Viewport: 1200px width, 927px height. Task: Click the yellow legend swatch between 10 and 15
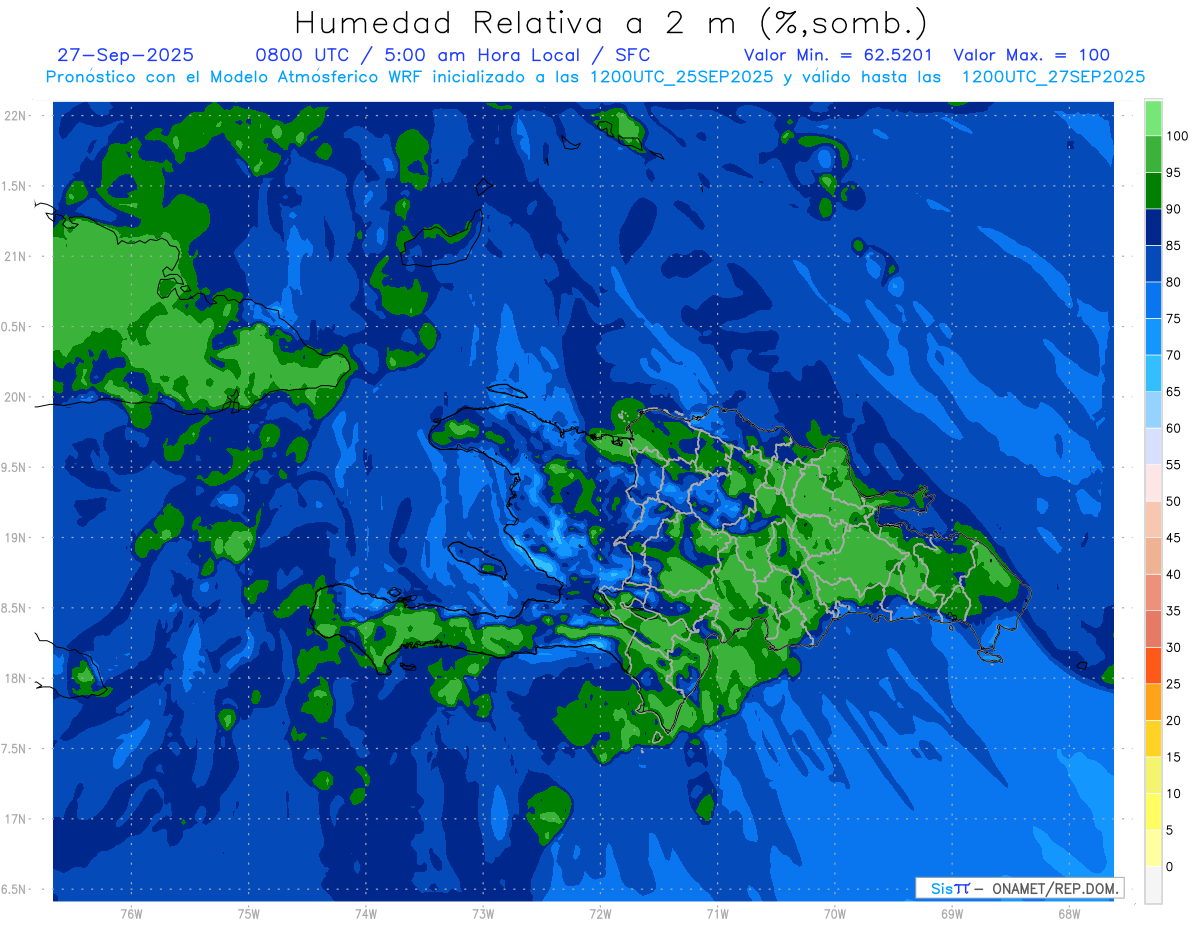pos(1153,775)
